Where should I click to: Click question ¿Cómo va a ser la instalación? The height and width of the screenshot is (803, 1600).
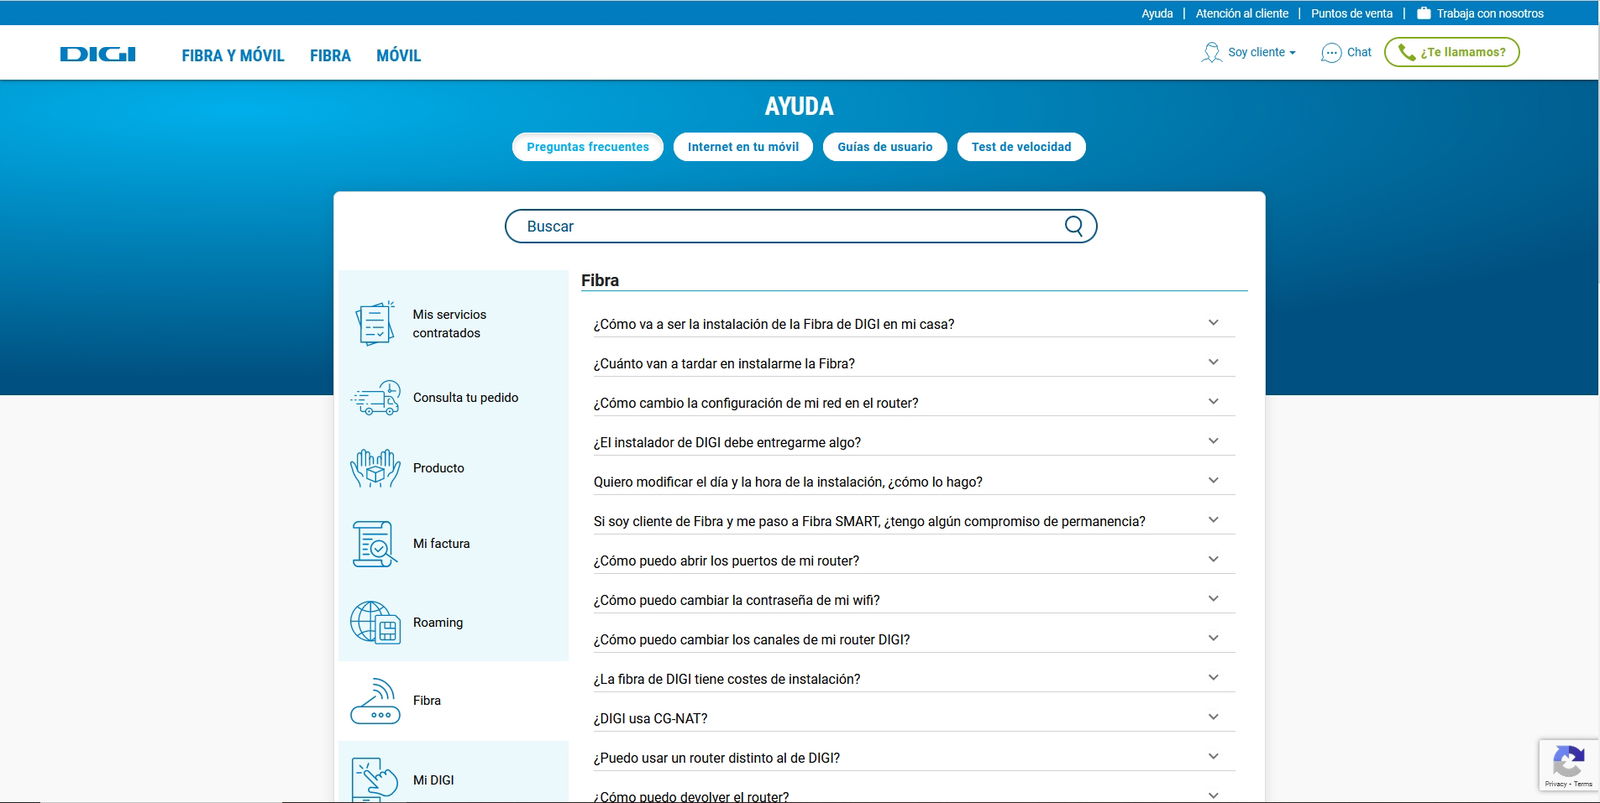click(x=774, y=324)
